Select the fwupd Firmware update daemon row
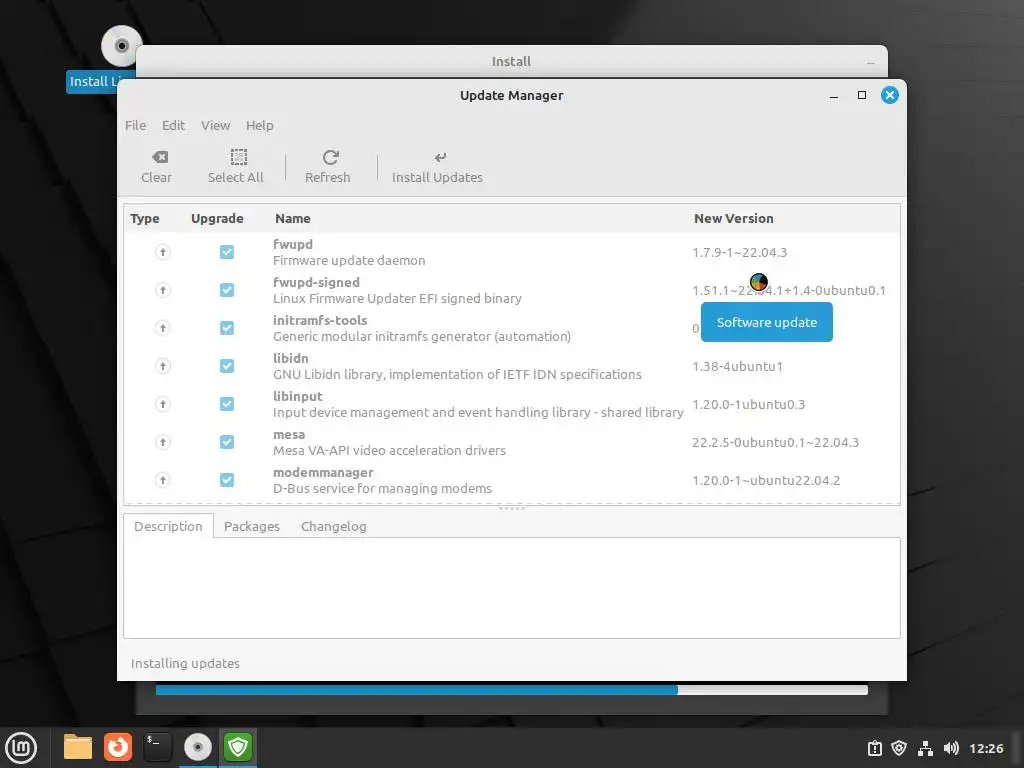The image size is (1024, 768). pyautogui.click(x=512, y=252)
